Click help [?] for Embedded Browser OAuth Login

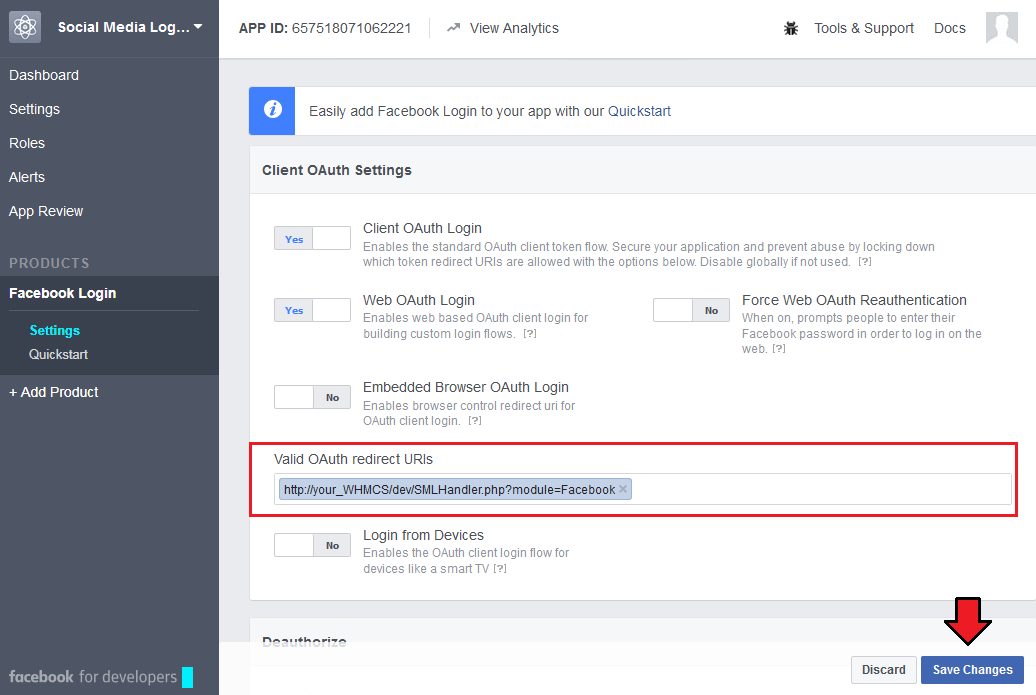pos(475,421)
